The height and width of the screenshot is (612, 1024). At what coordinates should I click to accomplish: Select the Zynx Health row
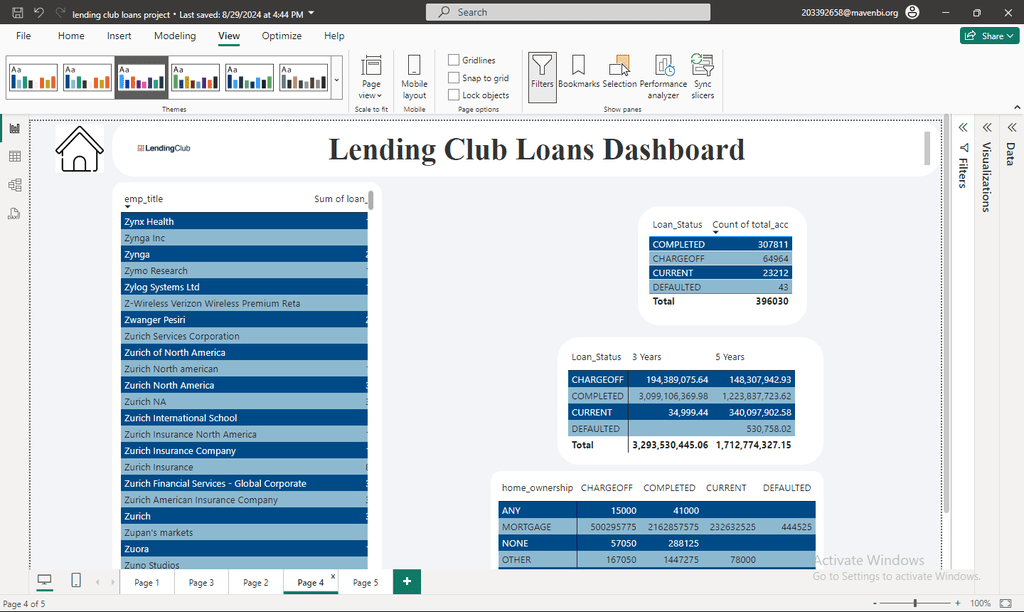click(244, 221)
